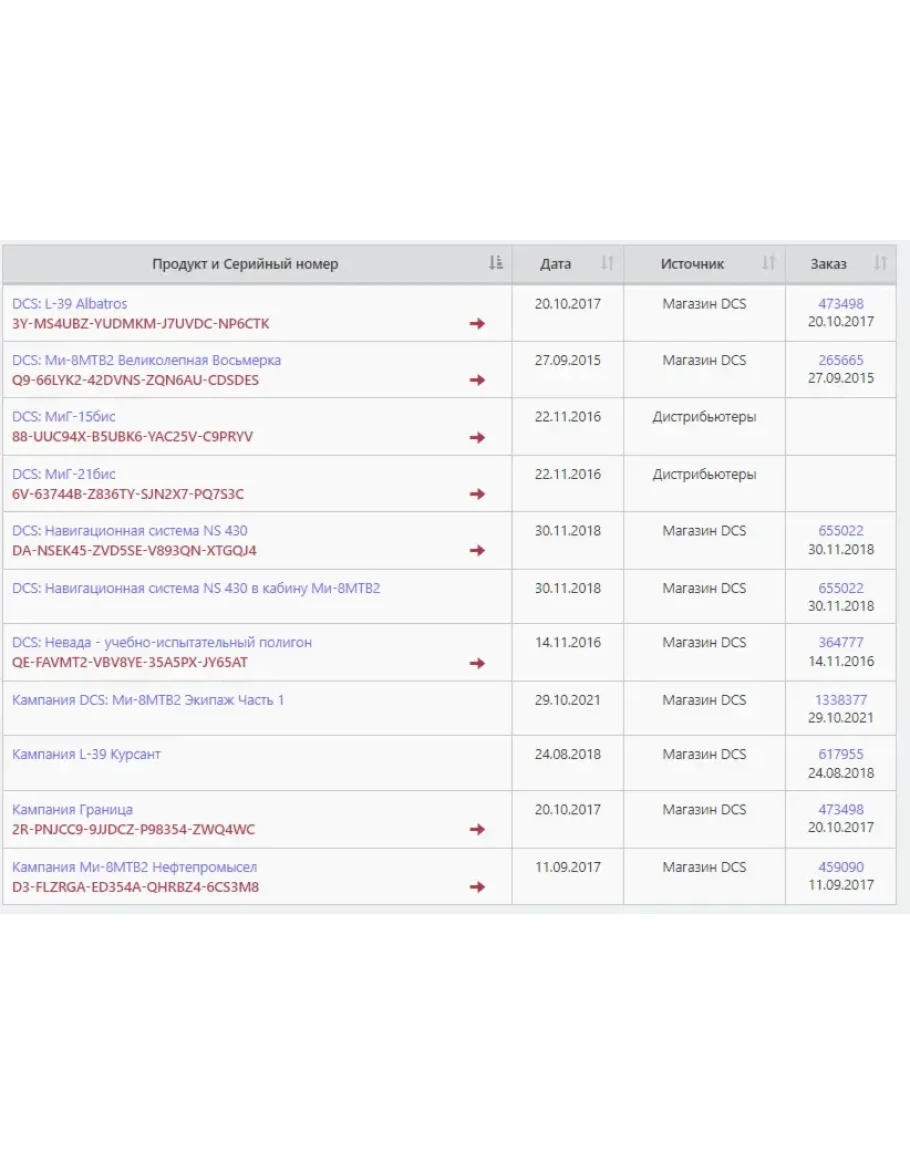The width and height of the screenshot is (910, 1155).
Task: Click red arrow in Невада полигон row
Action: pos(477,663)
